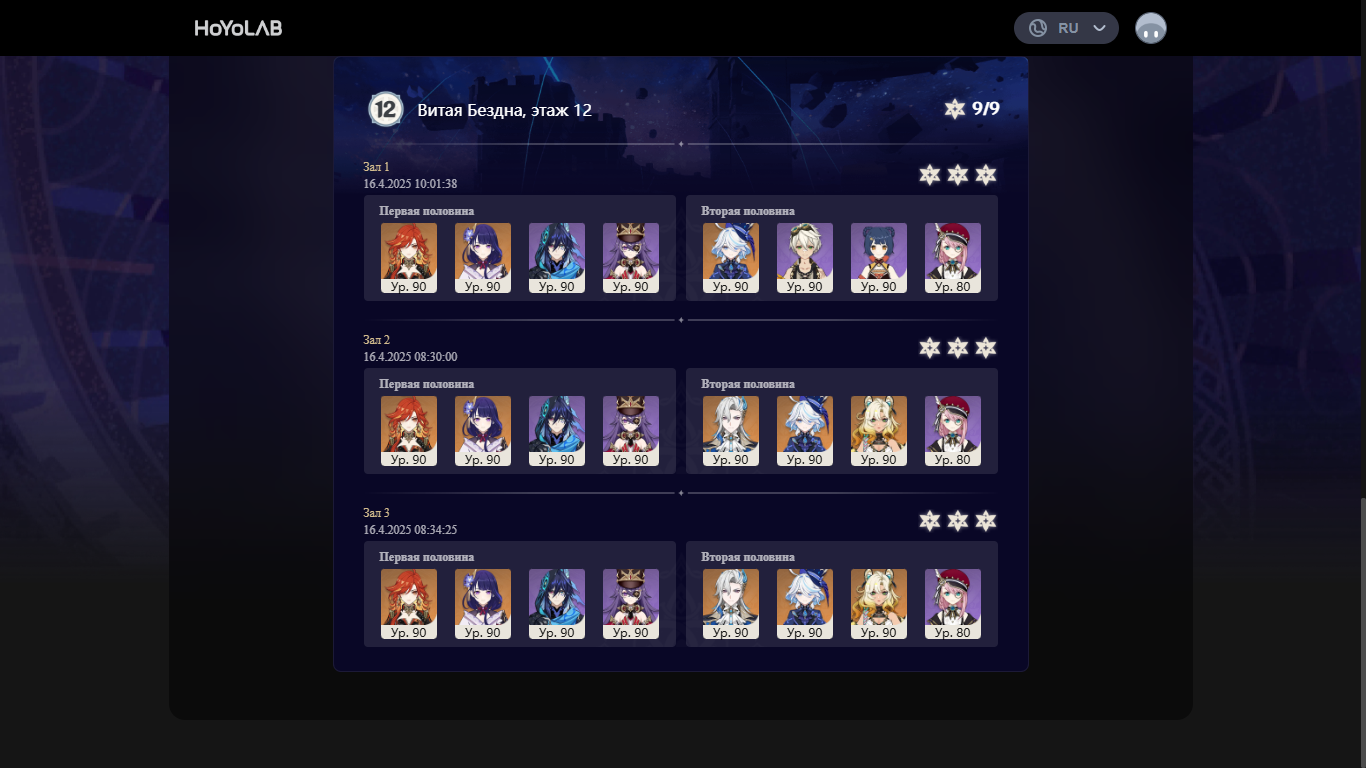
Task: Click the globe icon in language selector
Action: click(1038, 28)
